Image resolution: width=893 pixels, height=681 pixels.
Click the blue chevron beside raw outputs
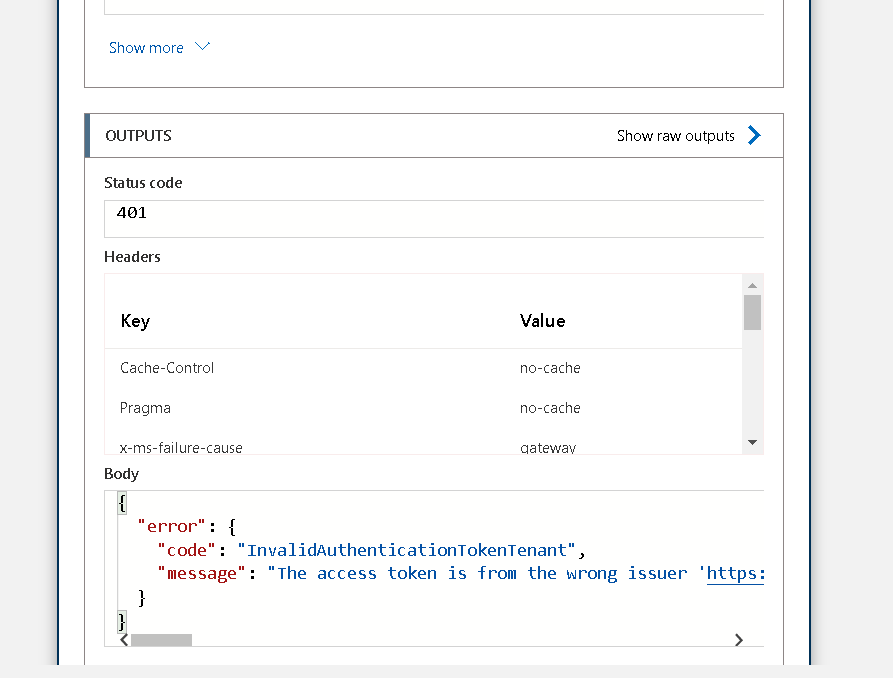click(754, 136)
